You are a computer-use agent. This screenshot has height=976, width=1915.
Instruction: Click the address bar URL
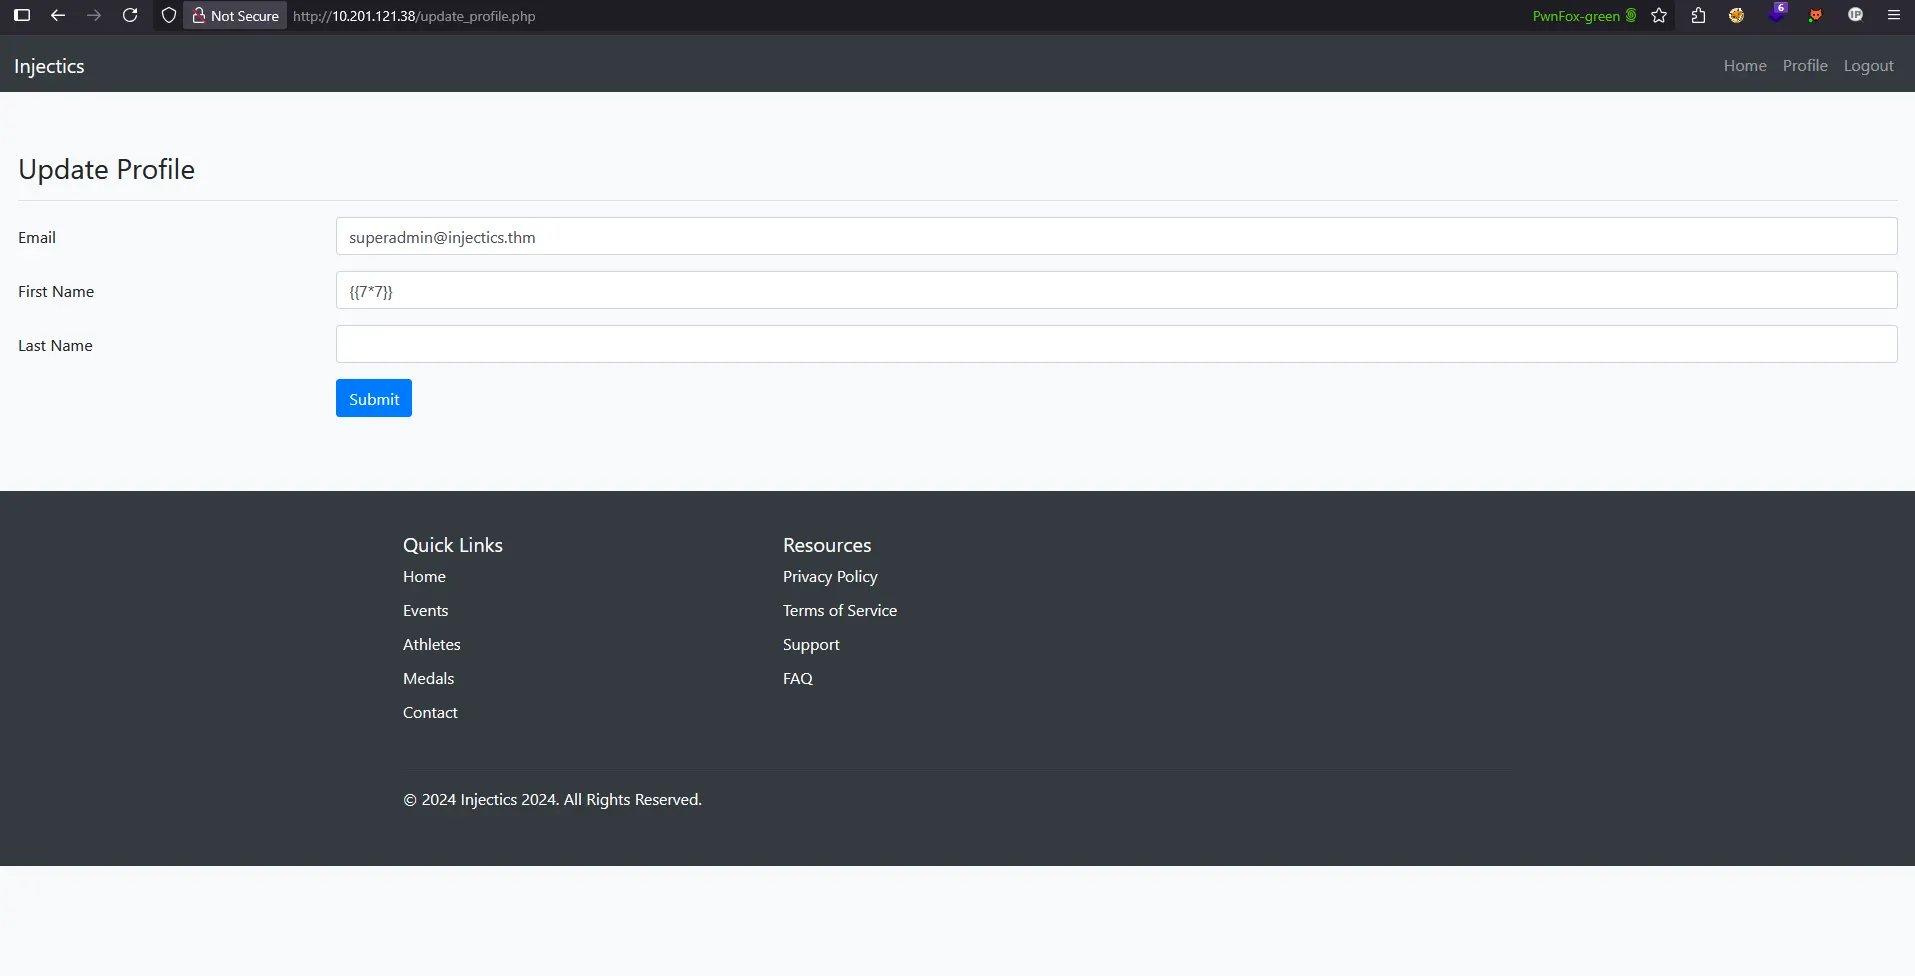pos(413,16)
